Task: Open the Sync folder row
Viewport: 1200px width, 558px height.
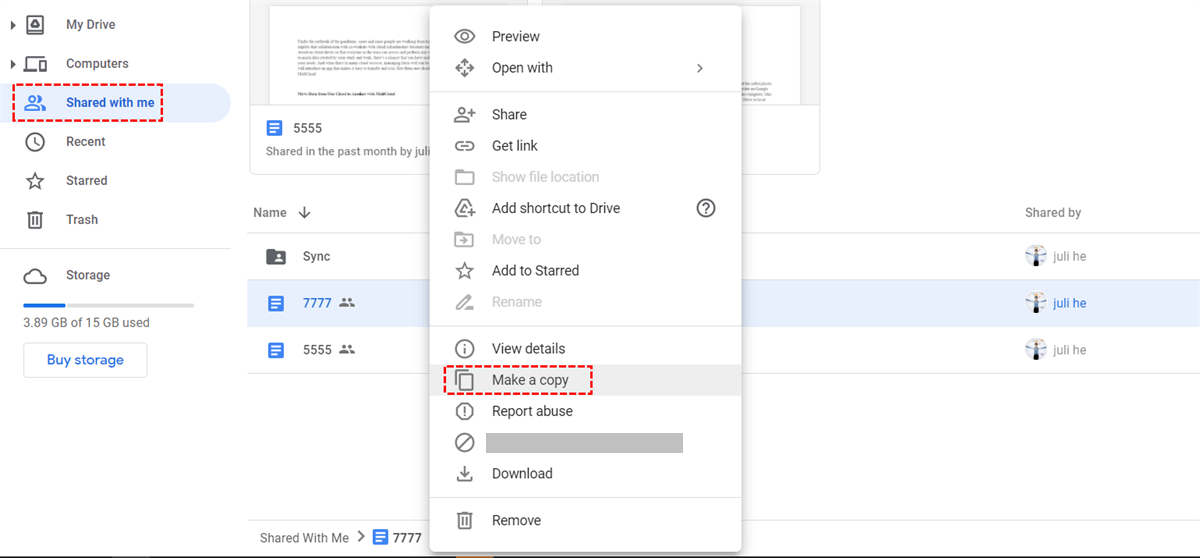Action: point(316,257)
